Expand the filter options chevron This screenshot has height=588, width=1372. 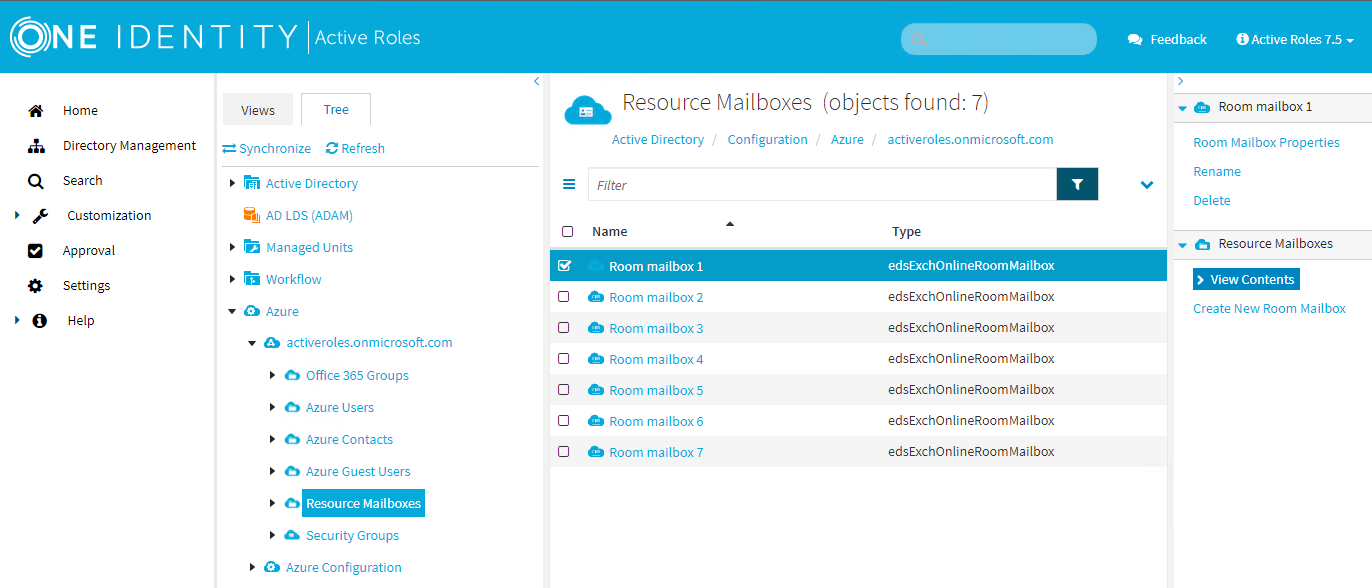tap(1147, 185)
